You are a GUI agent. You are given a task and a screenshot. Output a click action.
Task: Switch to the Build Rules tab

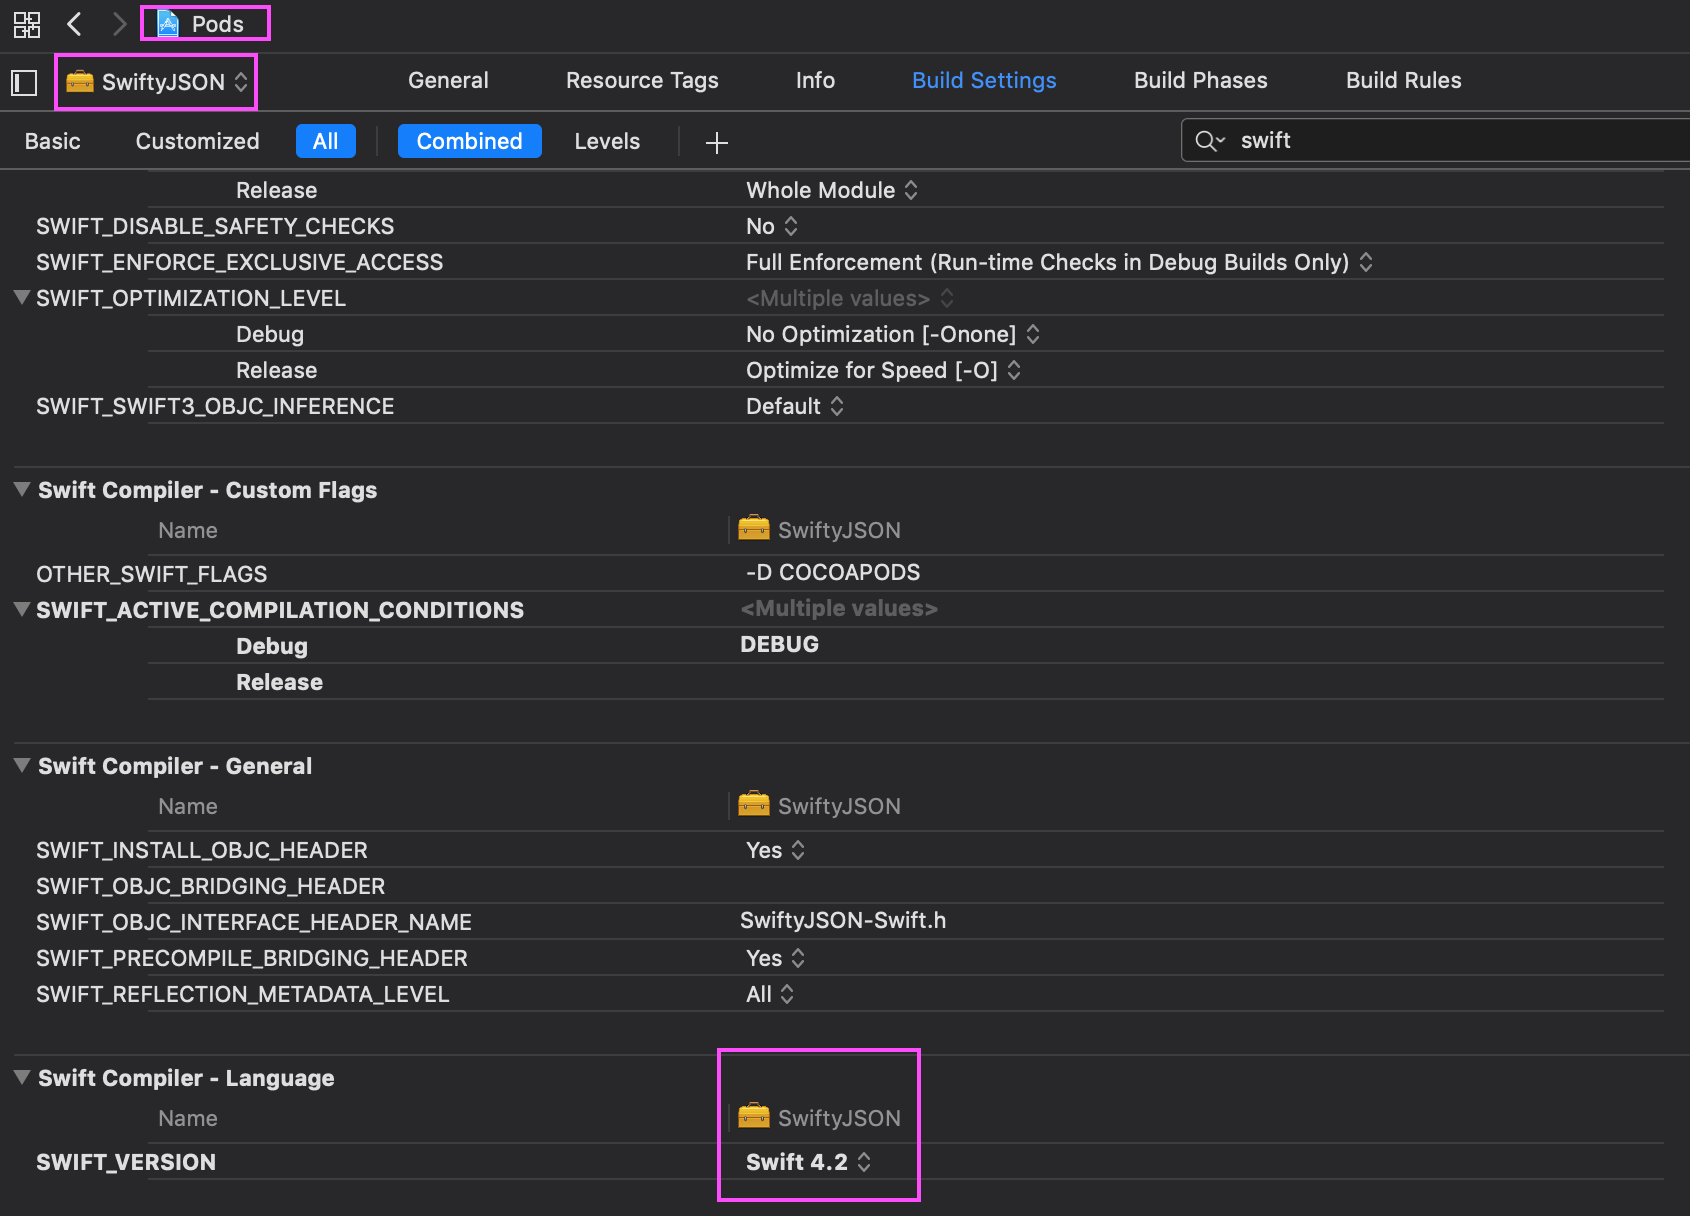coord(1403,80)
